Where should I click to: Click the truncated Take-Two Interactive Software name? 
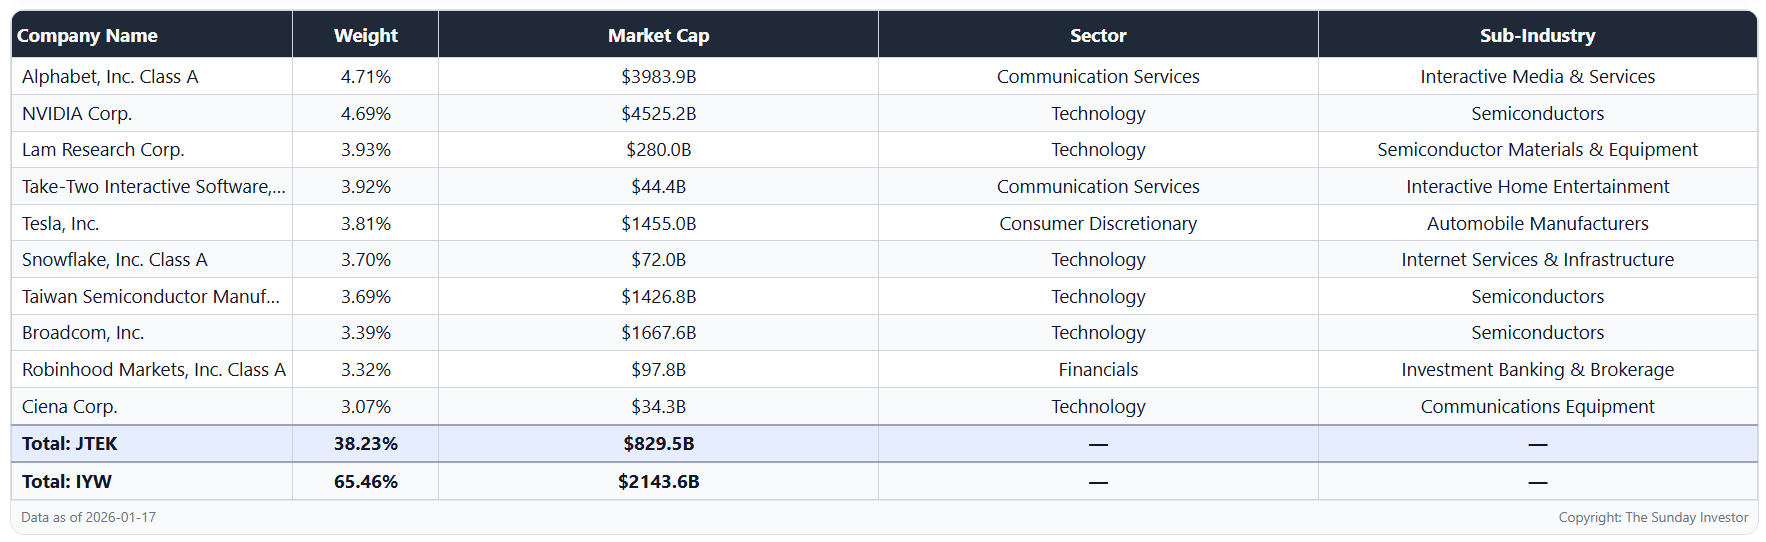tap(153, 187)
